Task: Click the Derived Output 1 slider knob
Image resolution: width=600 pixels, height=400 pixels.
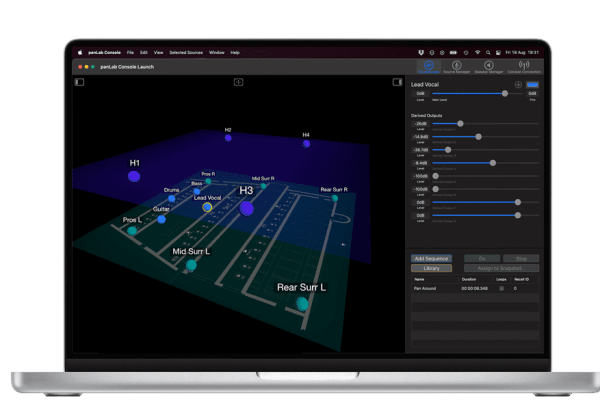Action: [460, 124]
